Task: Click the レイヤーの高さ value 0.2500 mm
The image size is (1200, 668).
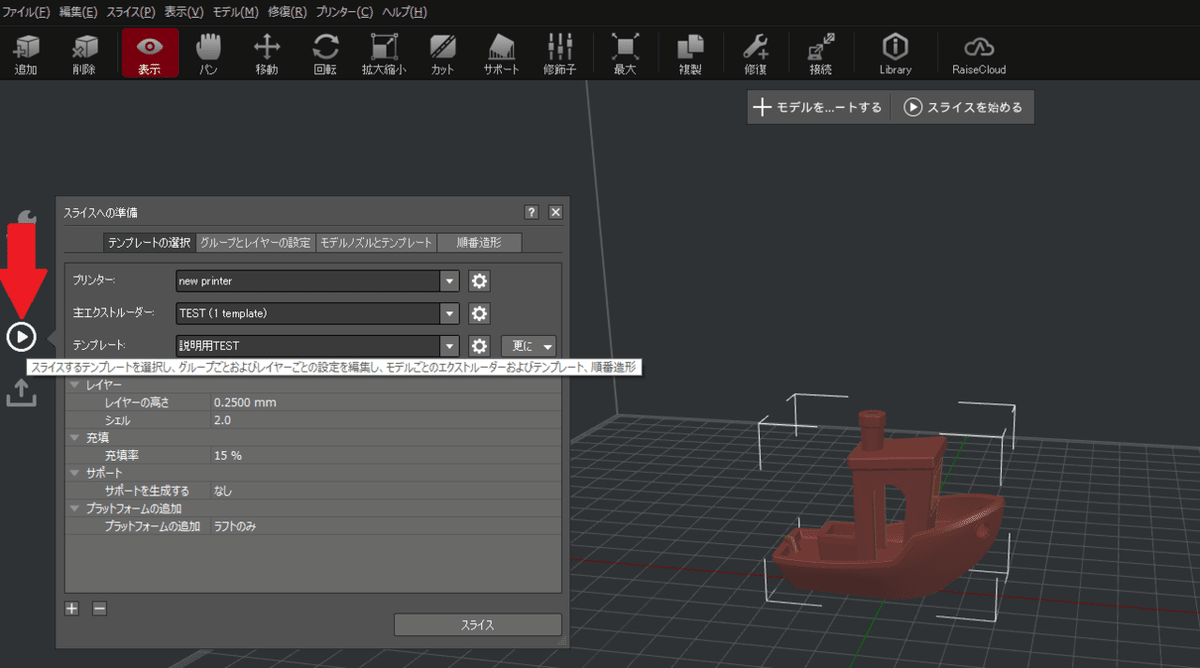Action: coord(245,403)
